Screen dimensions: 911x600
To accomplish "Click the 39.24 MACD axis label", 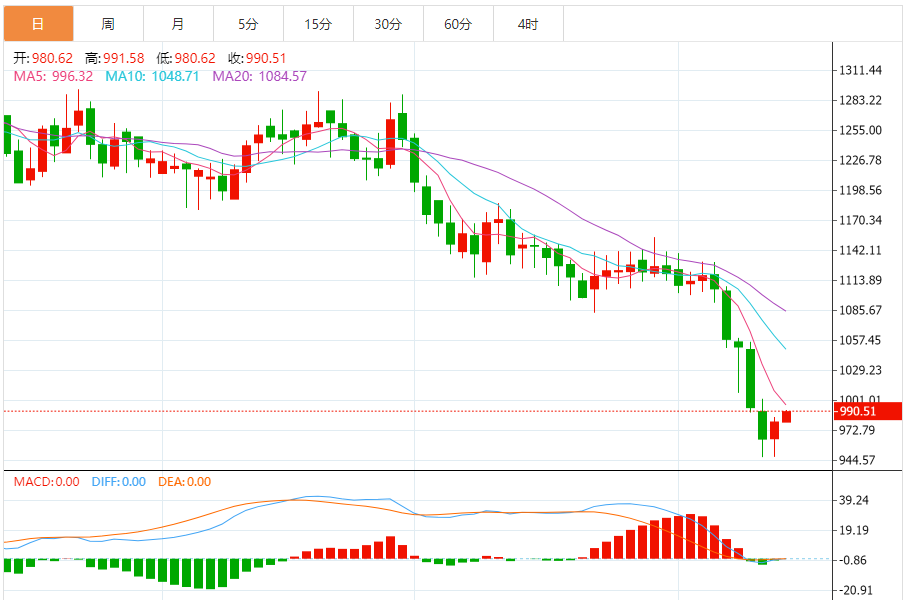I will (854, 500).
